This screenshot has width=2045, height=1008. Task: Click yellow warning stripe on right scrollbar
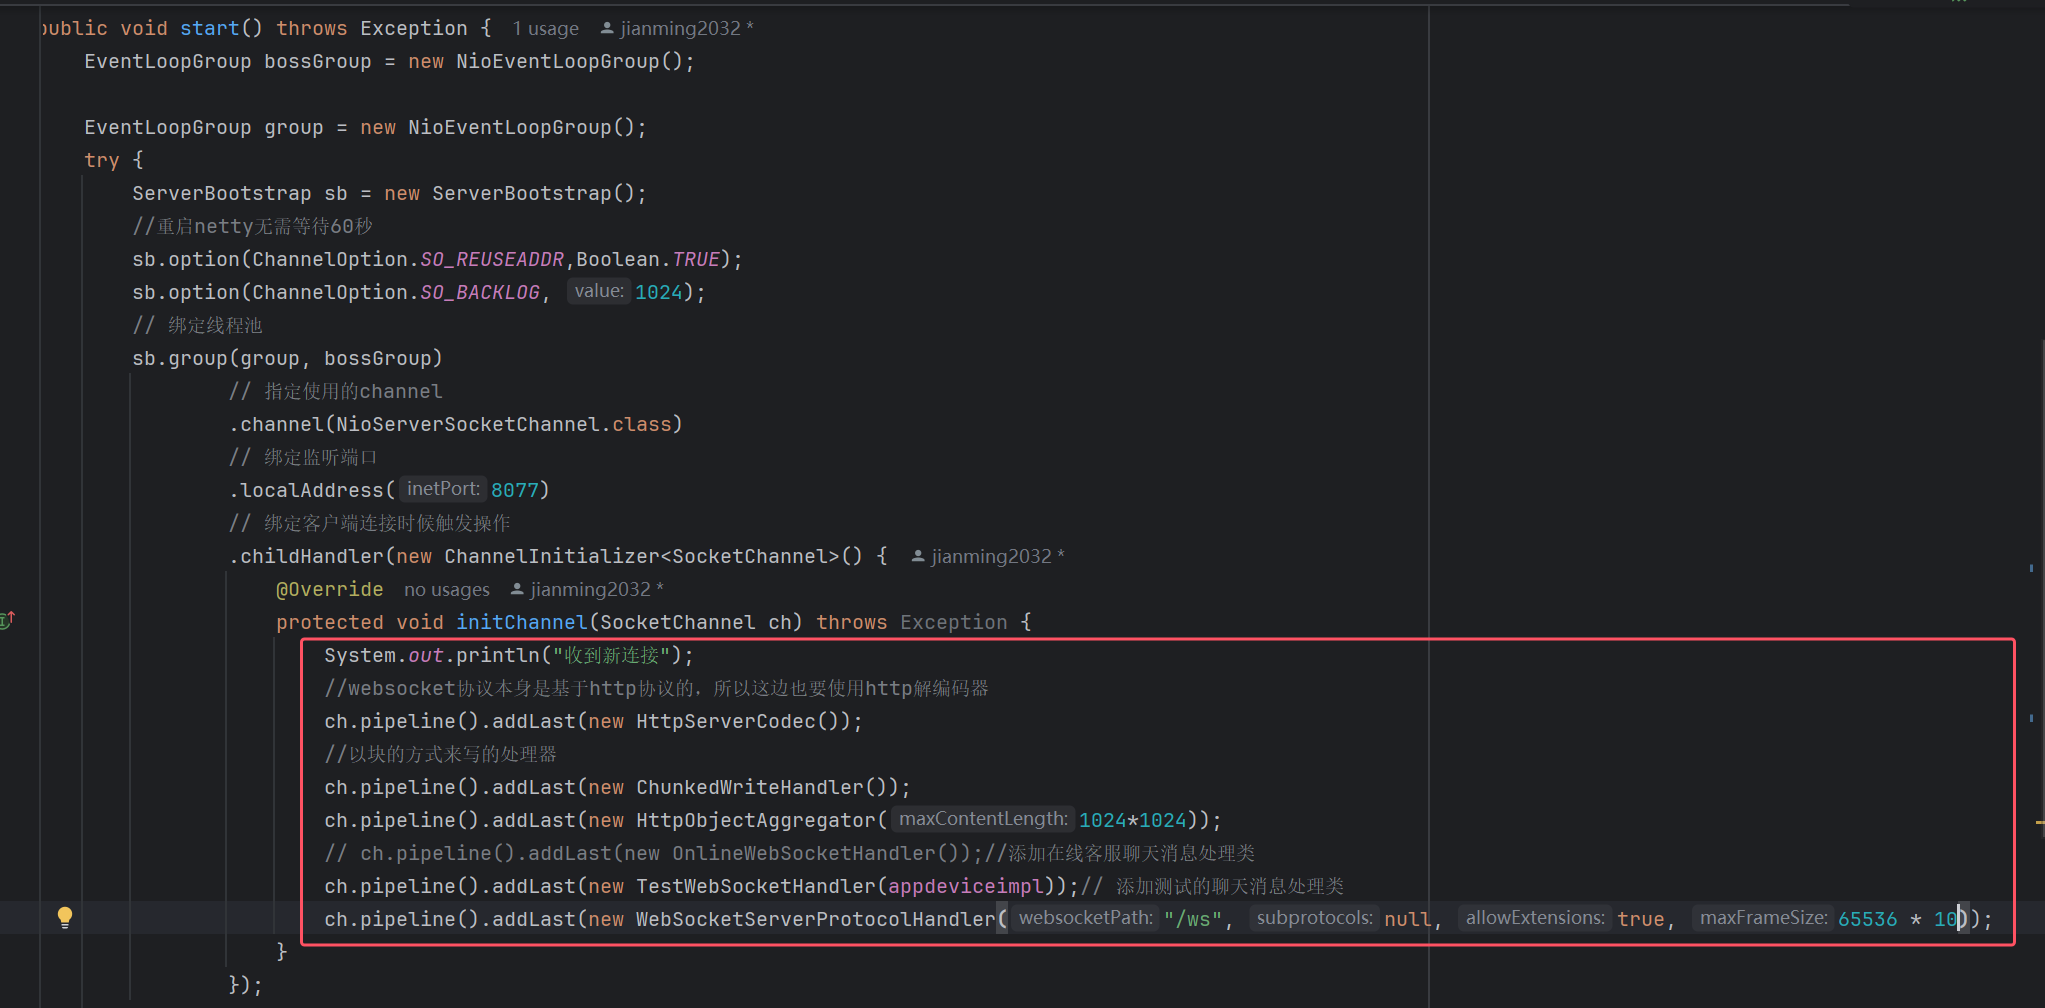2039,823
